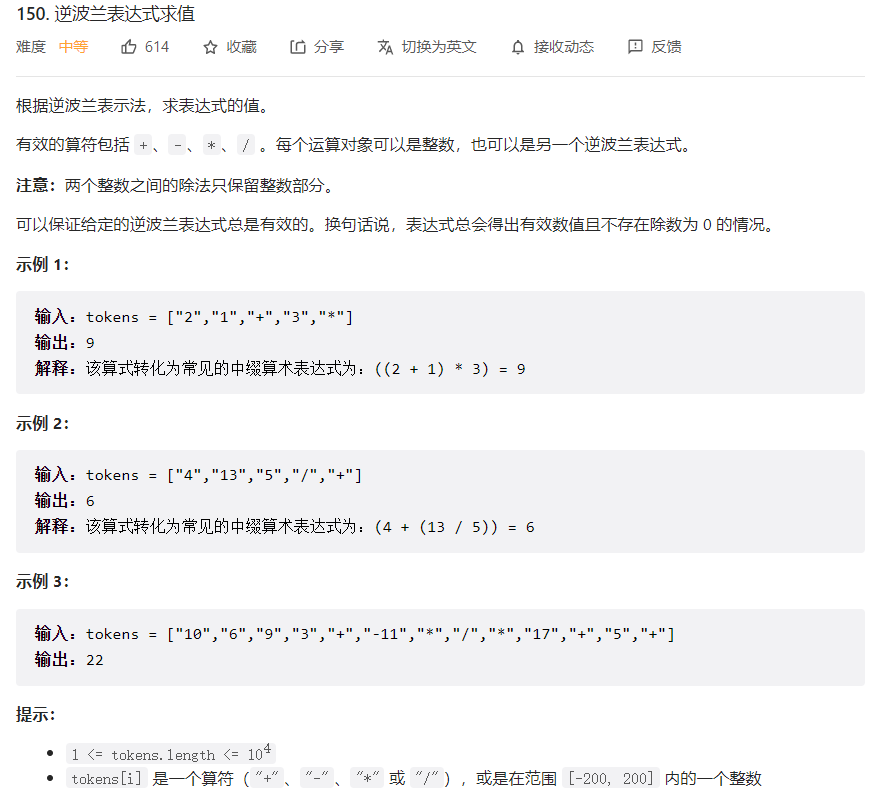Click the 614 likes count
This screenshot has width=874, height=792.
tap(157, 47)
